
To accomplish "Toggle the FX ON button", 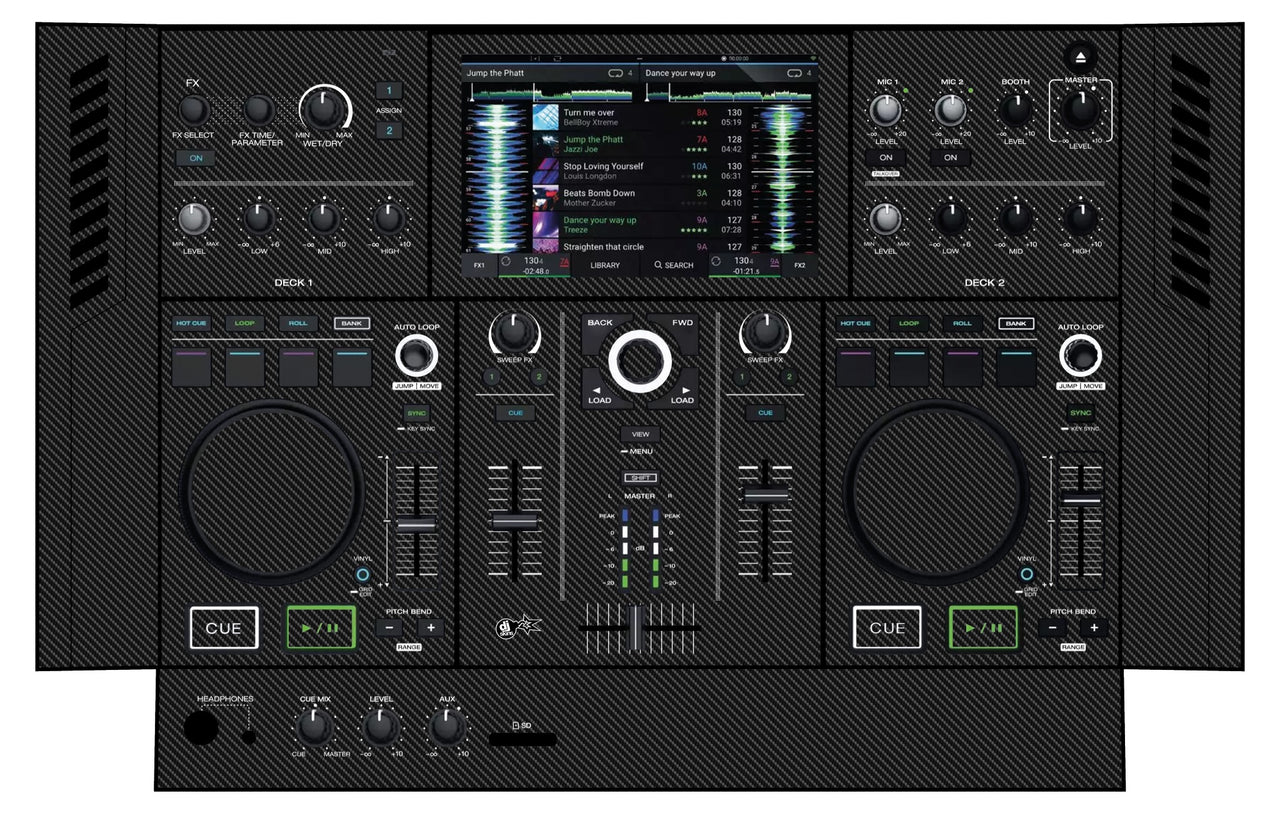I will click(x=196, y=158).
